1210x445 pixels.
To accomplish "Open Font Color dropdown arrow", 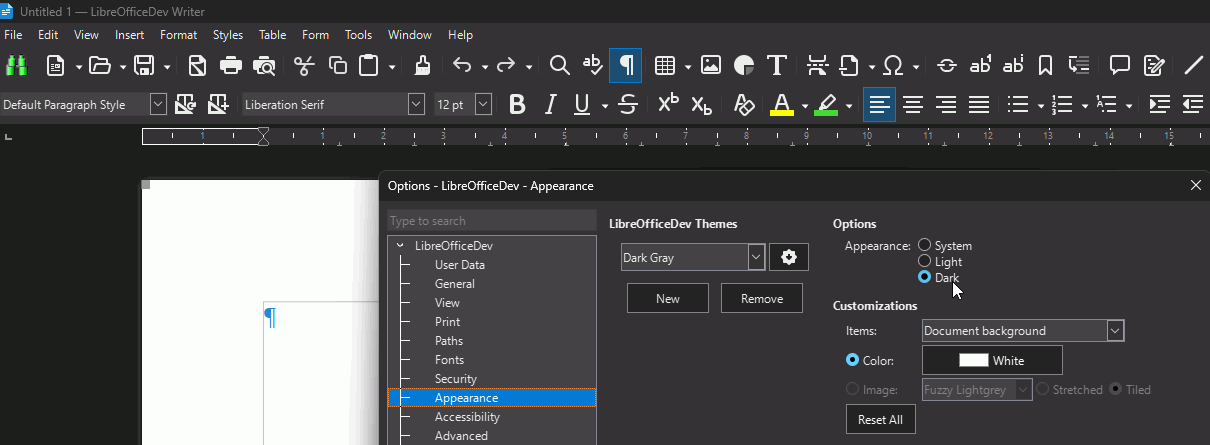I will click(x=805, y=105).
